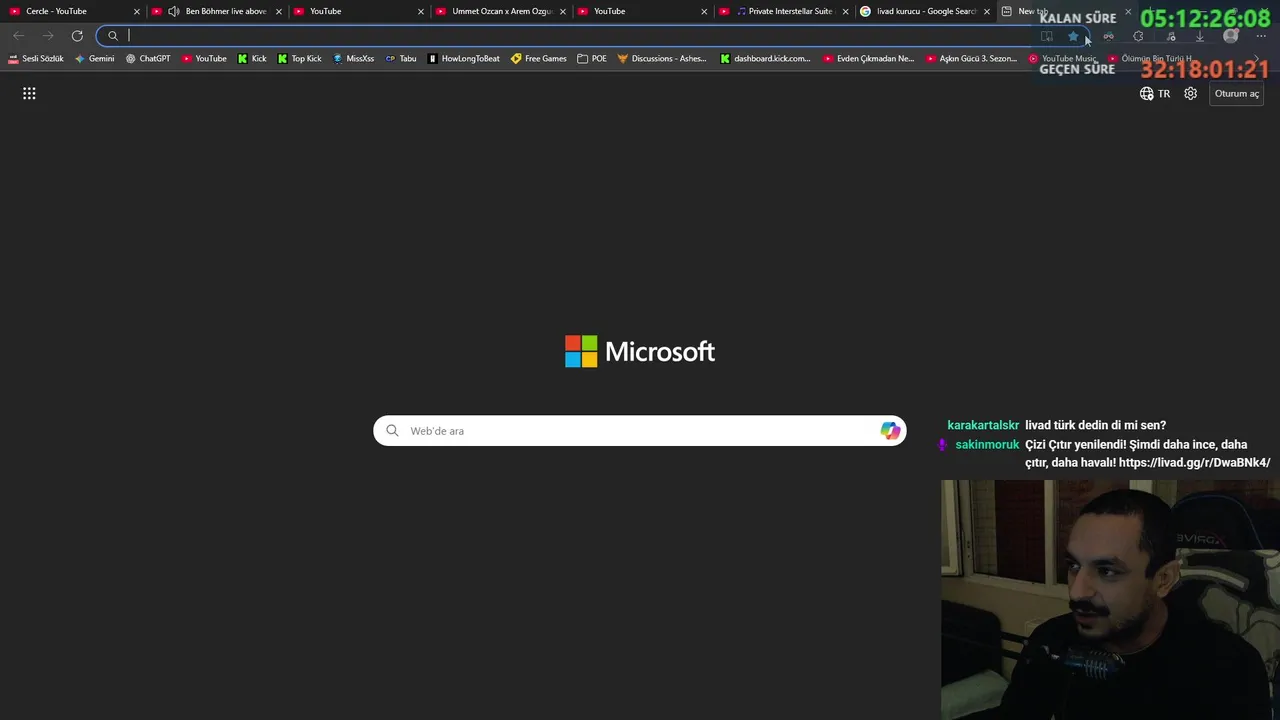
Task: Open YouTube bookmark in bookmarks bar
Action: point(205,58)
